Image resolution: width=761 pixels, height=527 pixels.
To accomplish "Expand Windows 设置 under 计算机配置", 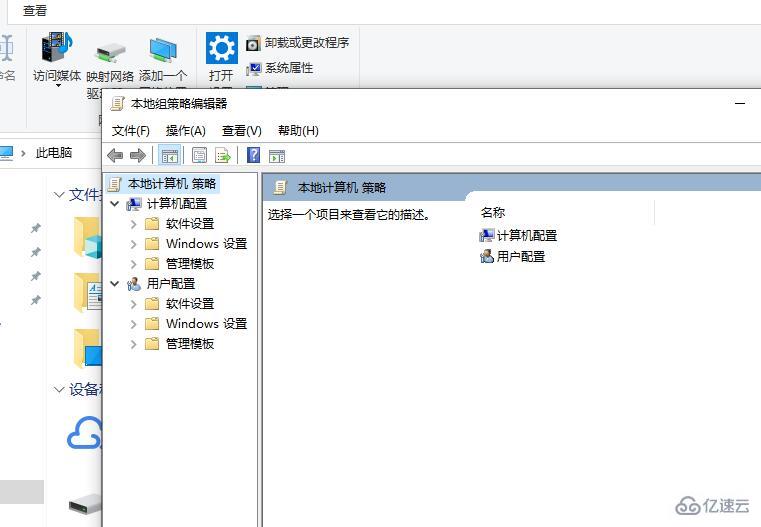I will (133, 244).
